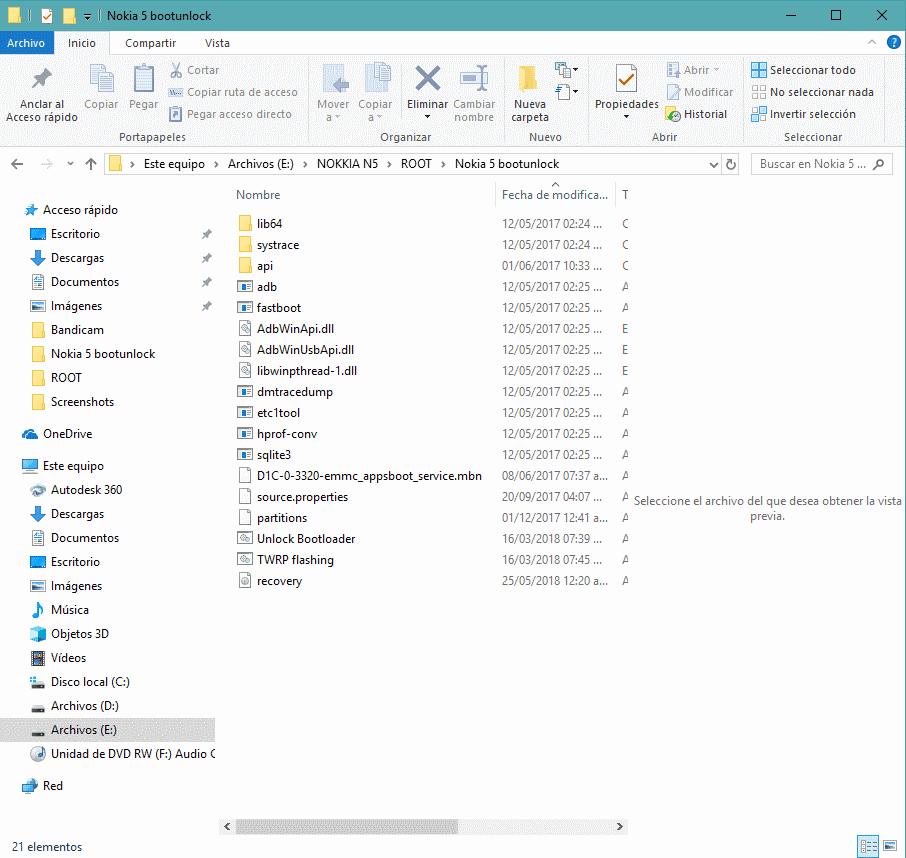Click the Abrir ribbon button
Screen dimensions: 906x858
pos(693,70)
